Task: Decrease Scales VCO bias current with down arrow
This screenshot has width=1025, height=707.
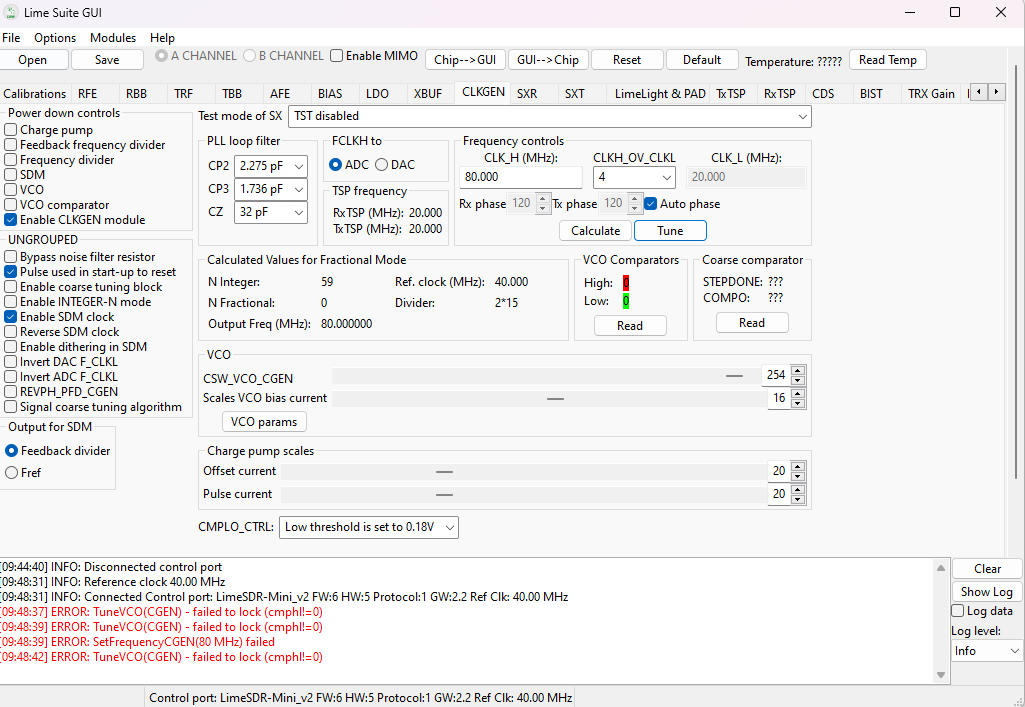Action: point(798,403)
